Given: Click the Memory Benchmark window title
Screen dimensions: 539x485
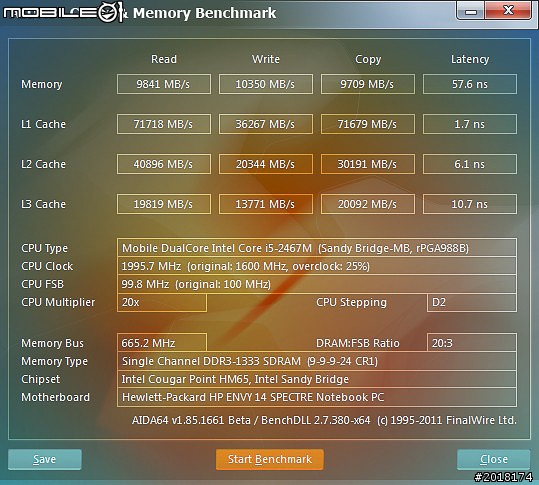Looking at the screenshot, I should pyautogui.click(x=204, y=13).
